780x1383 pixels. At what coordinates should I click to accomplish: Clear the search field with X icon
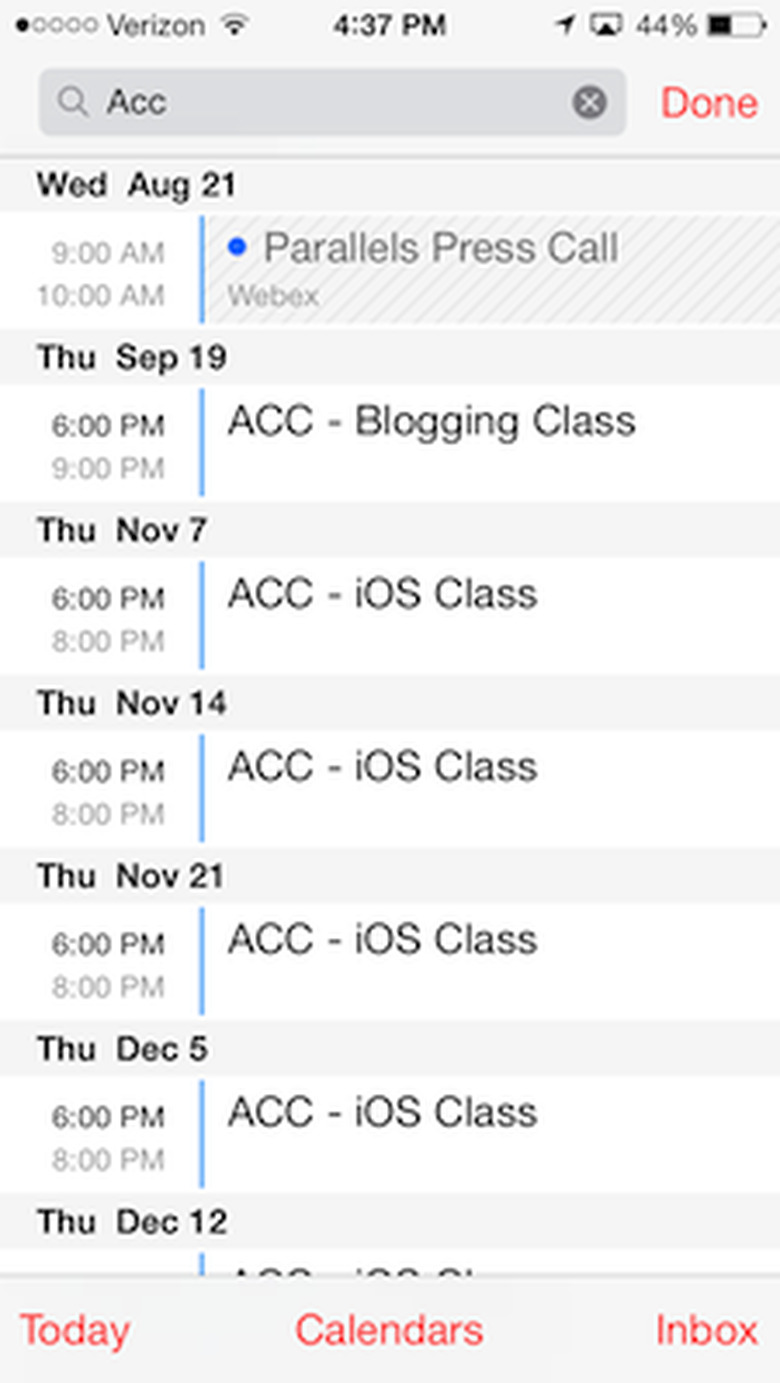(589, 102)
